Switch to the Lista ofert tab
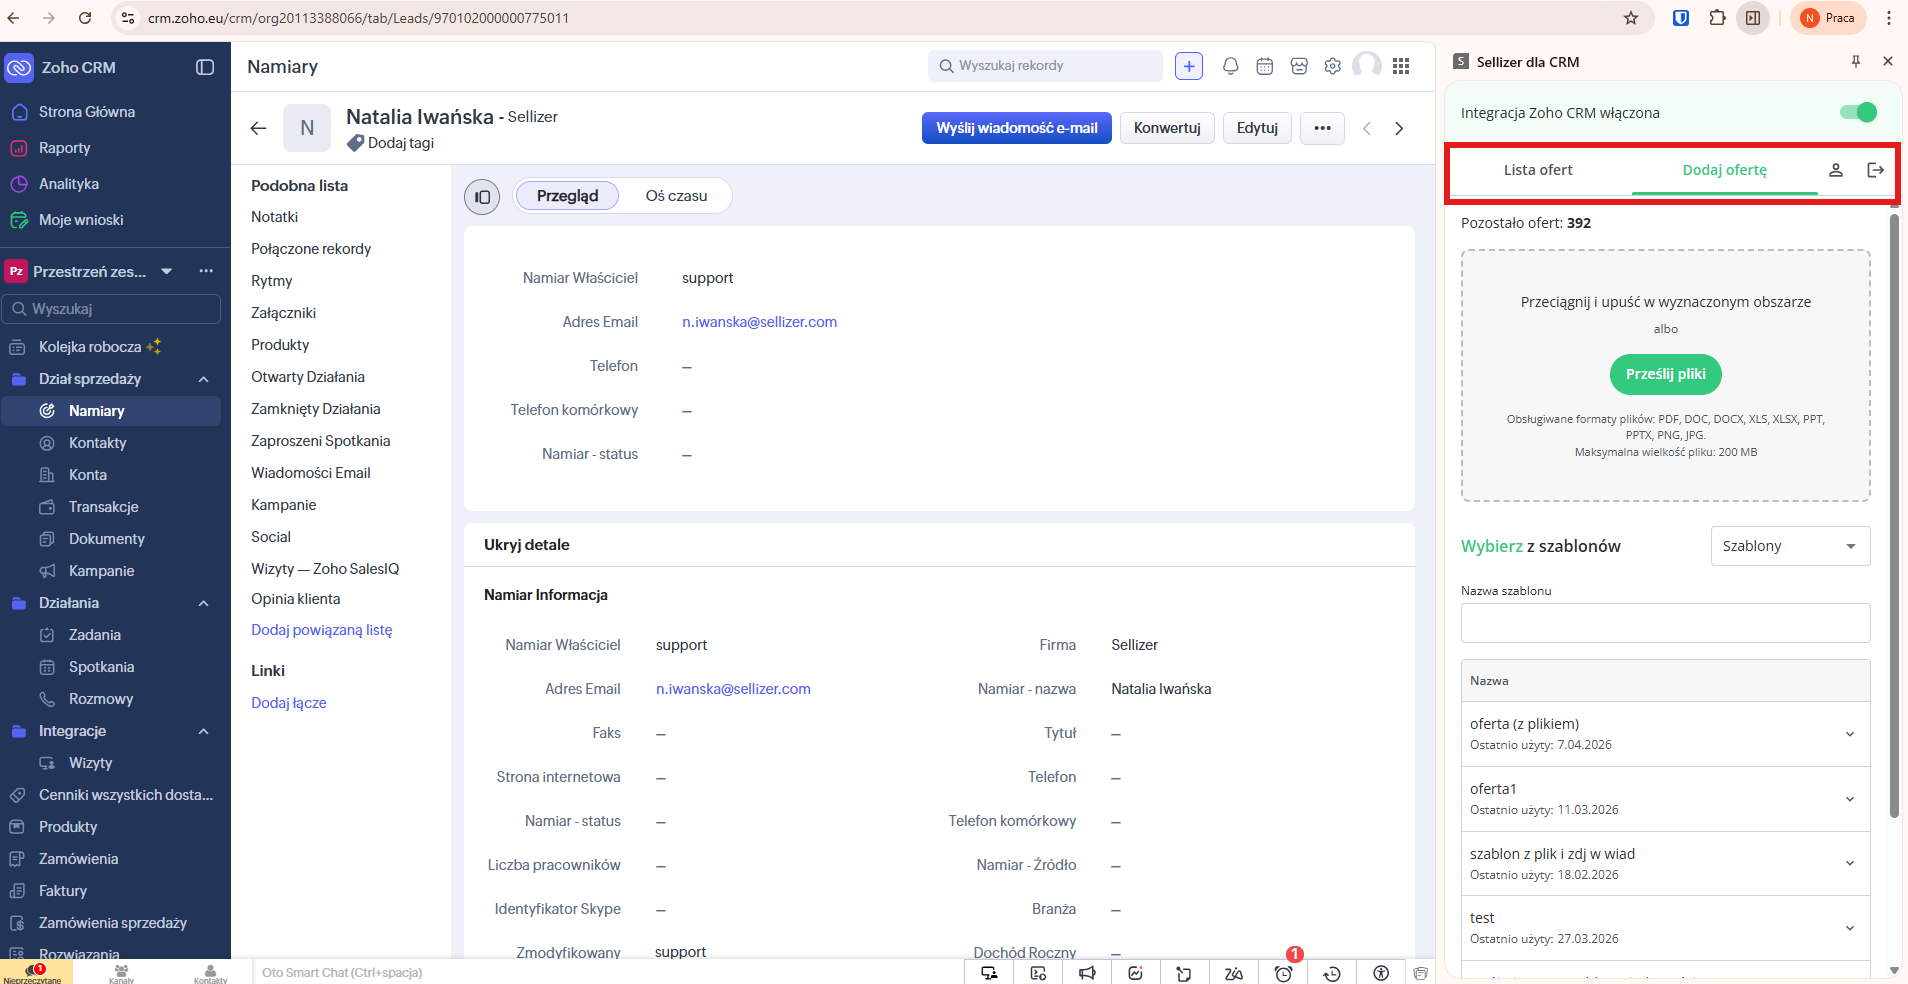Image resolution: width=1908 pixels, height=984 pixels. tap(1537, 170)
